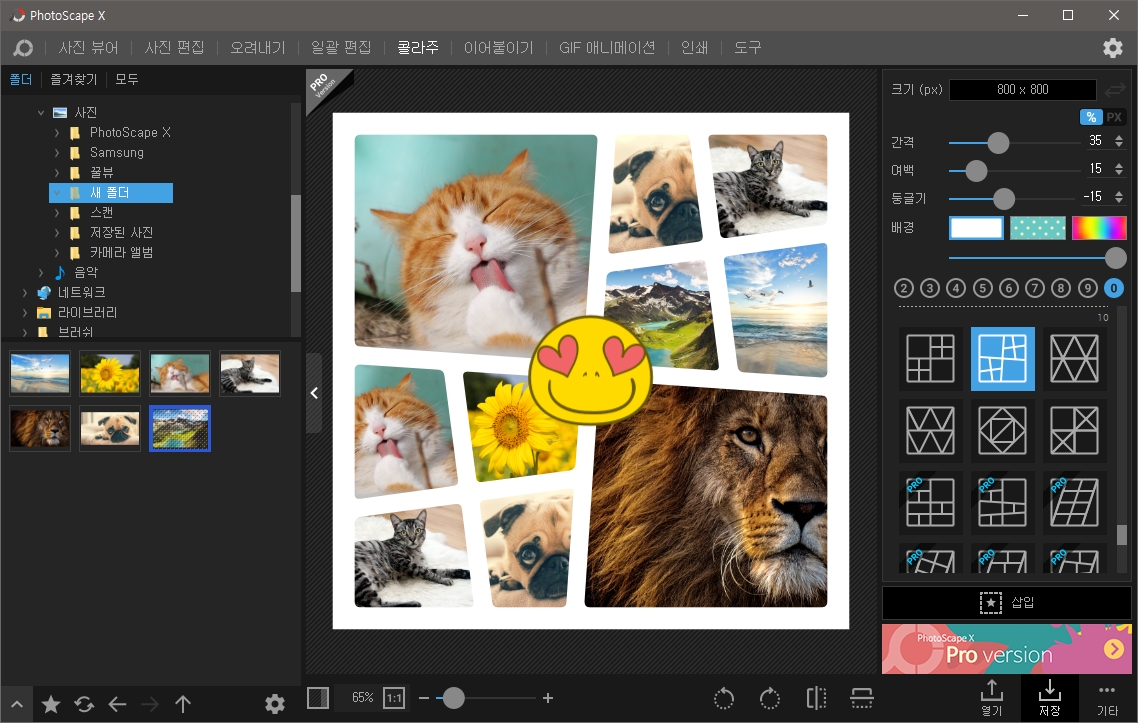Choose 5 photos layout count
1138x723 pixels.
pyautogui.click(x=983, y=288)
